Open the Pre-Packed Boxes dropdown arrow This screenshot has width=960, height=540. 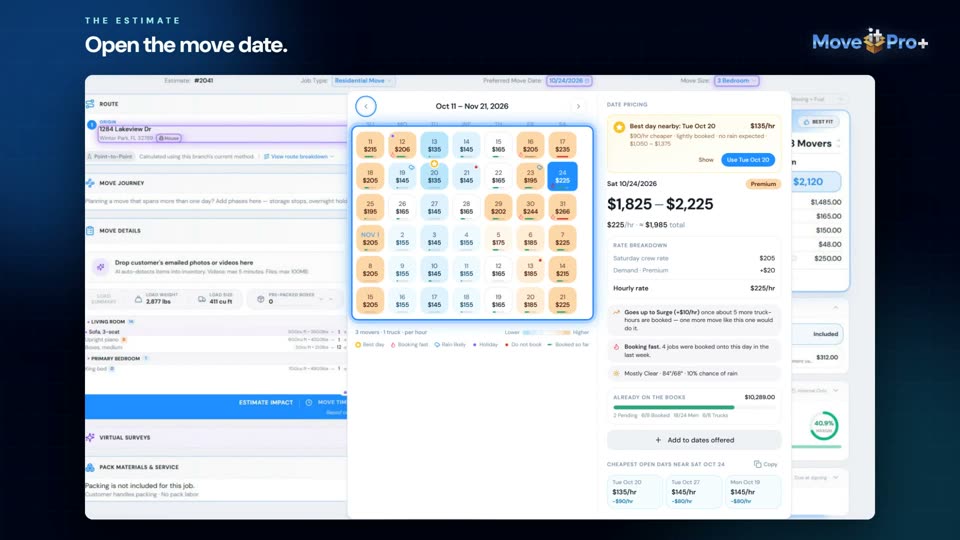321,299
